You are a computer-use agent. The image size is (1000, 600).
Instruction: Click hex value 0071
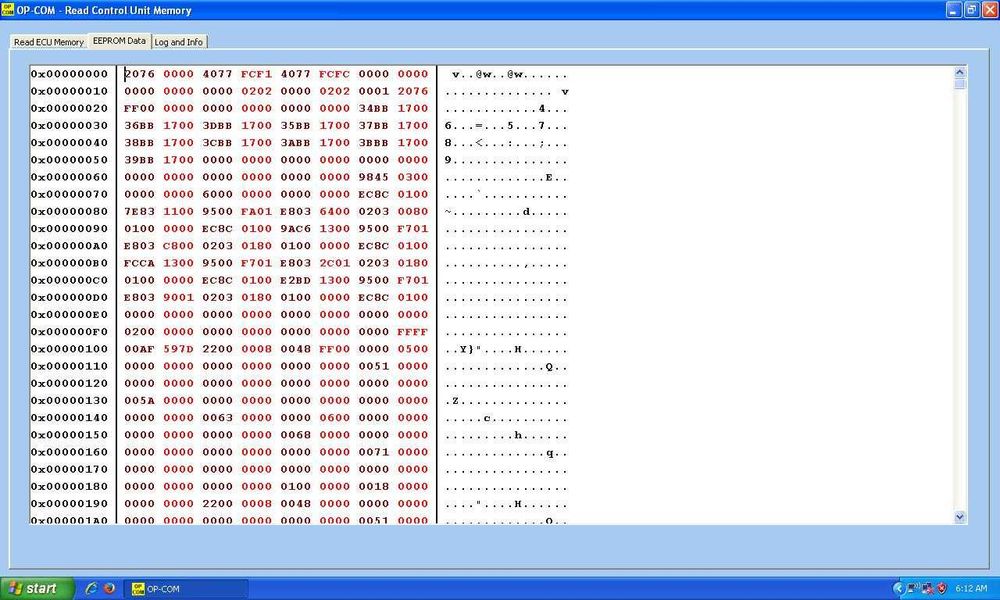373,453
